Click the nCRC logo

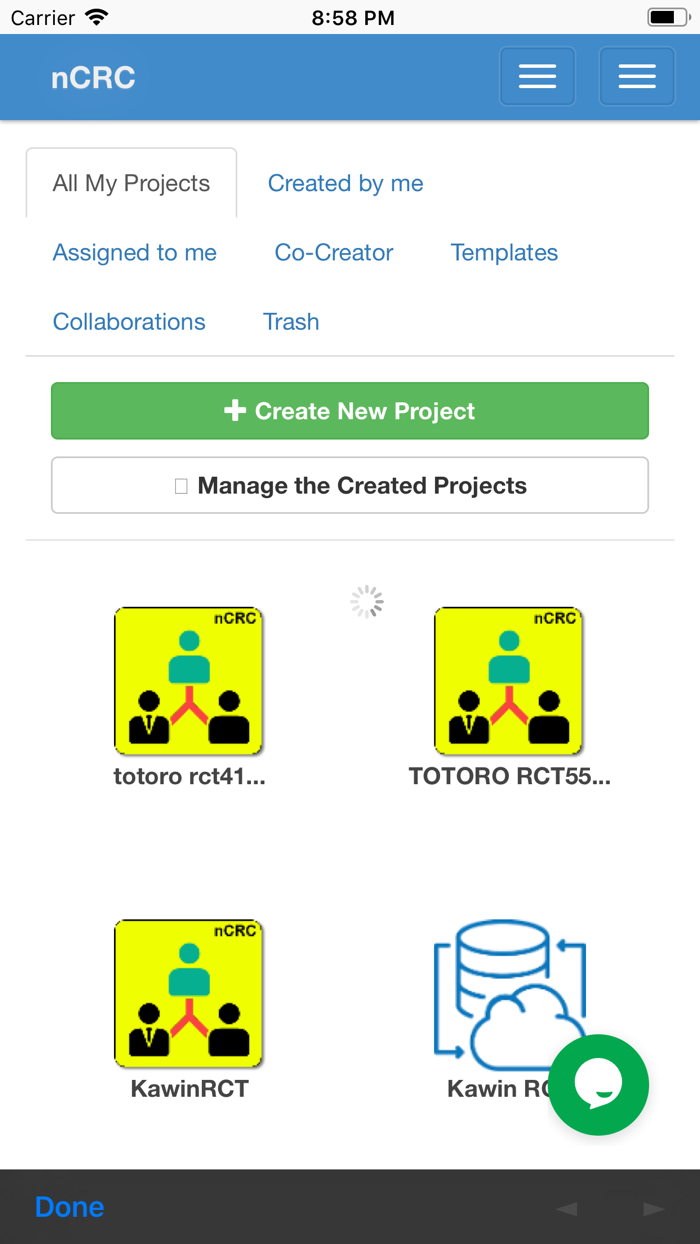93,76
